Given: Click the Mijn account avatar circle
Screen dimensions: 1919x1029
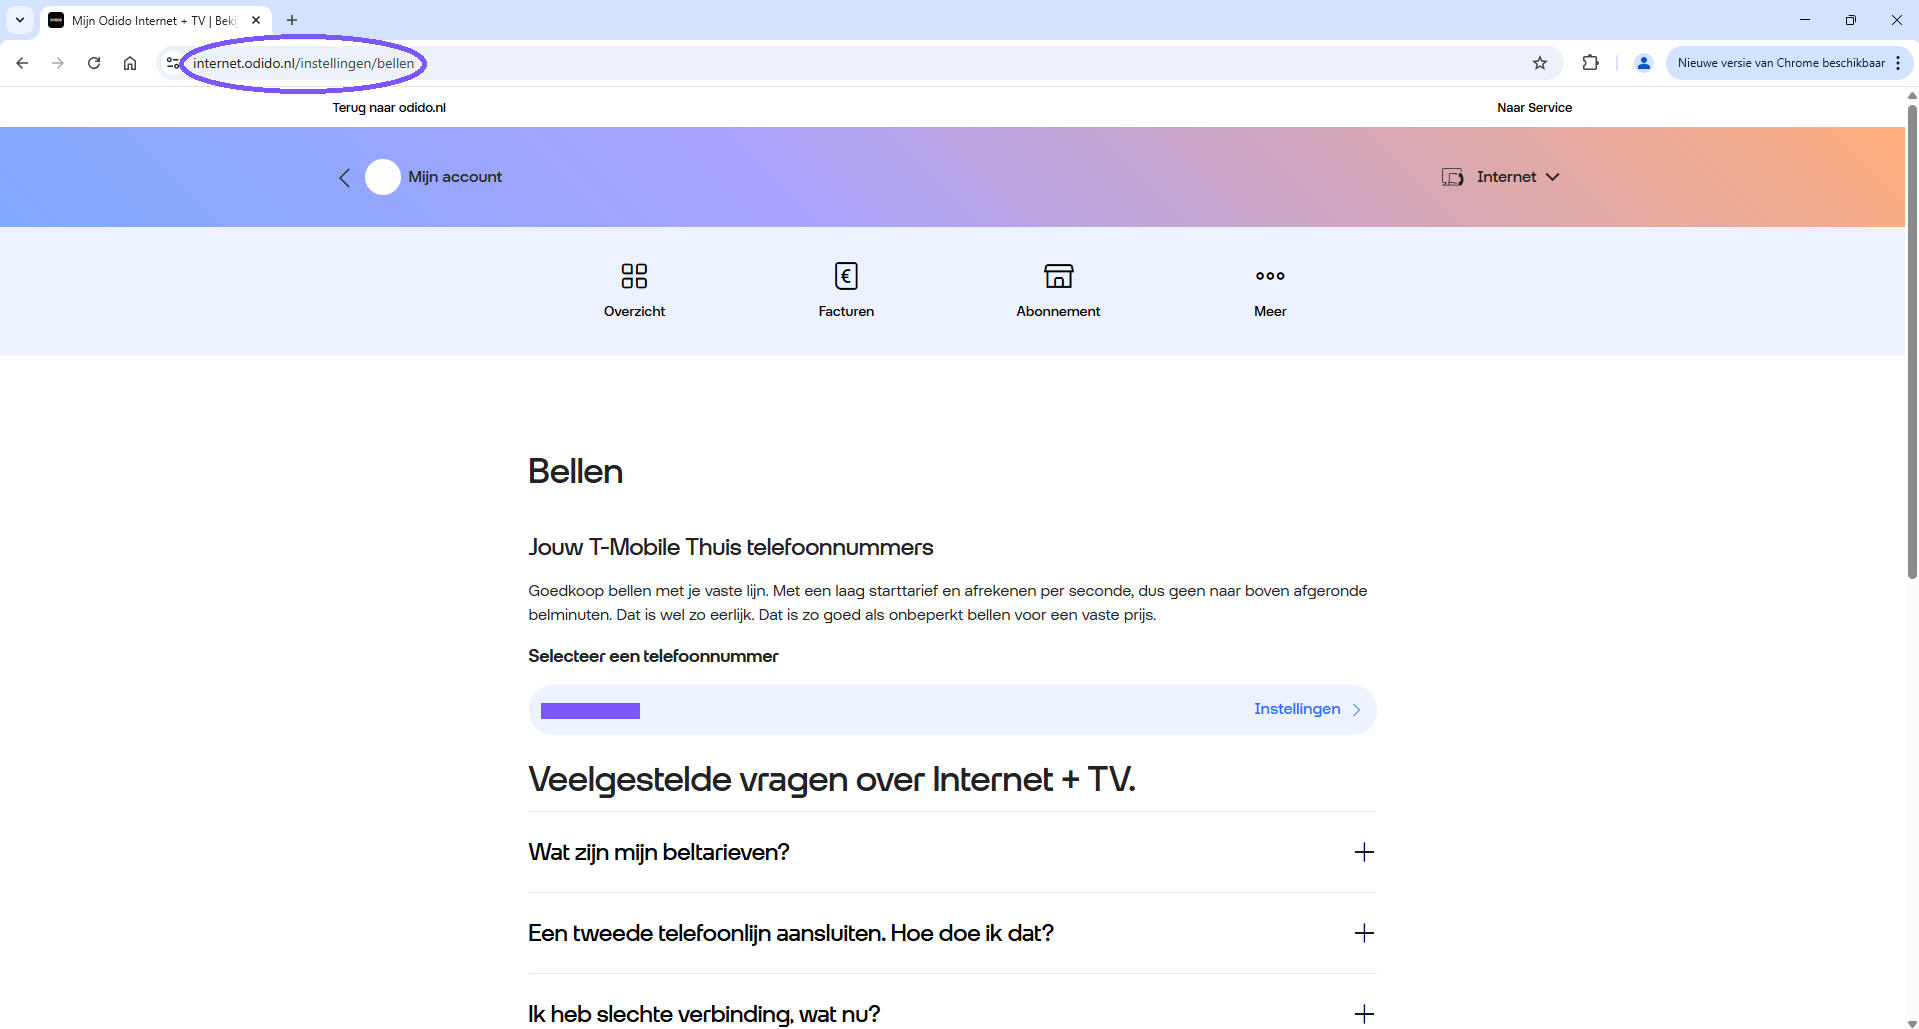Looking at the screenshot, I should click(x=383, y=177).
